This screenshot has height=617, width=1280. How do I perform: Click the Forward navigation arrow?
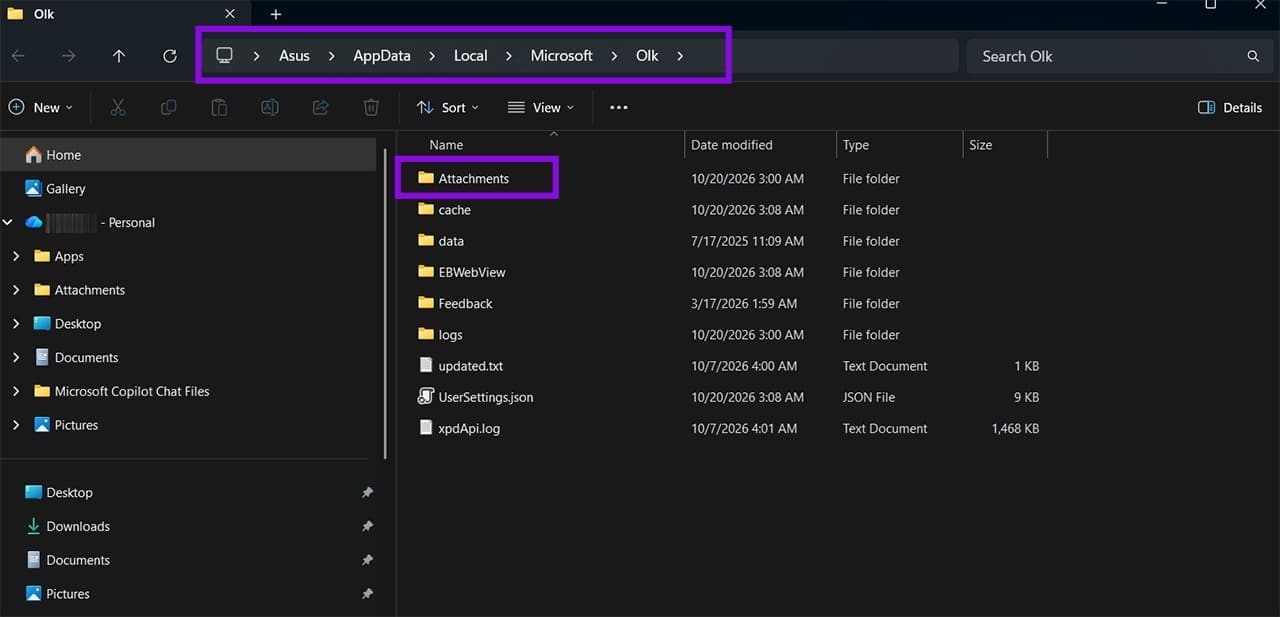click(68, 56)
